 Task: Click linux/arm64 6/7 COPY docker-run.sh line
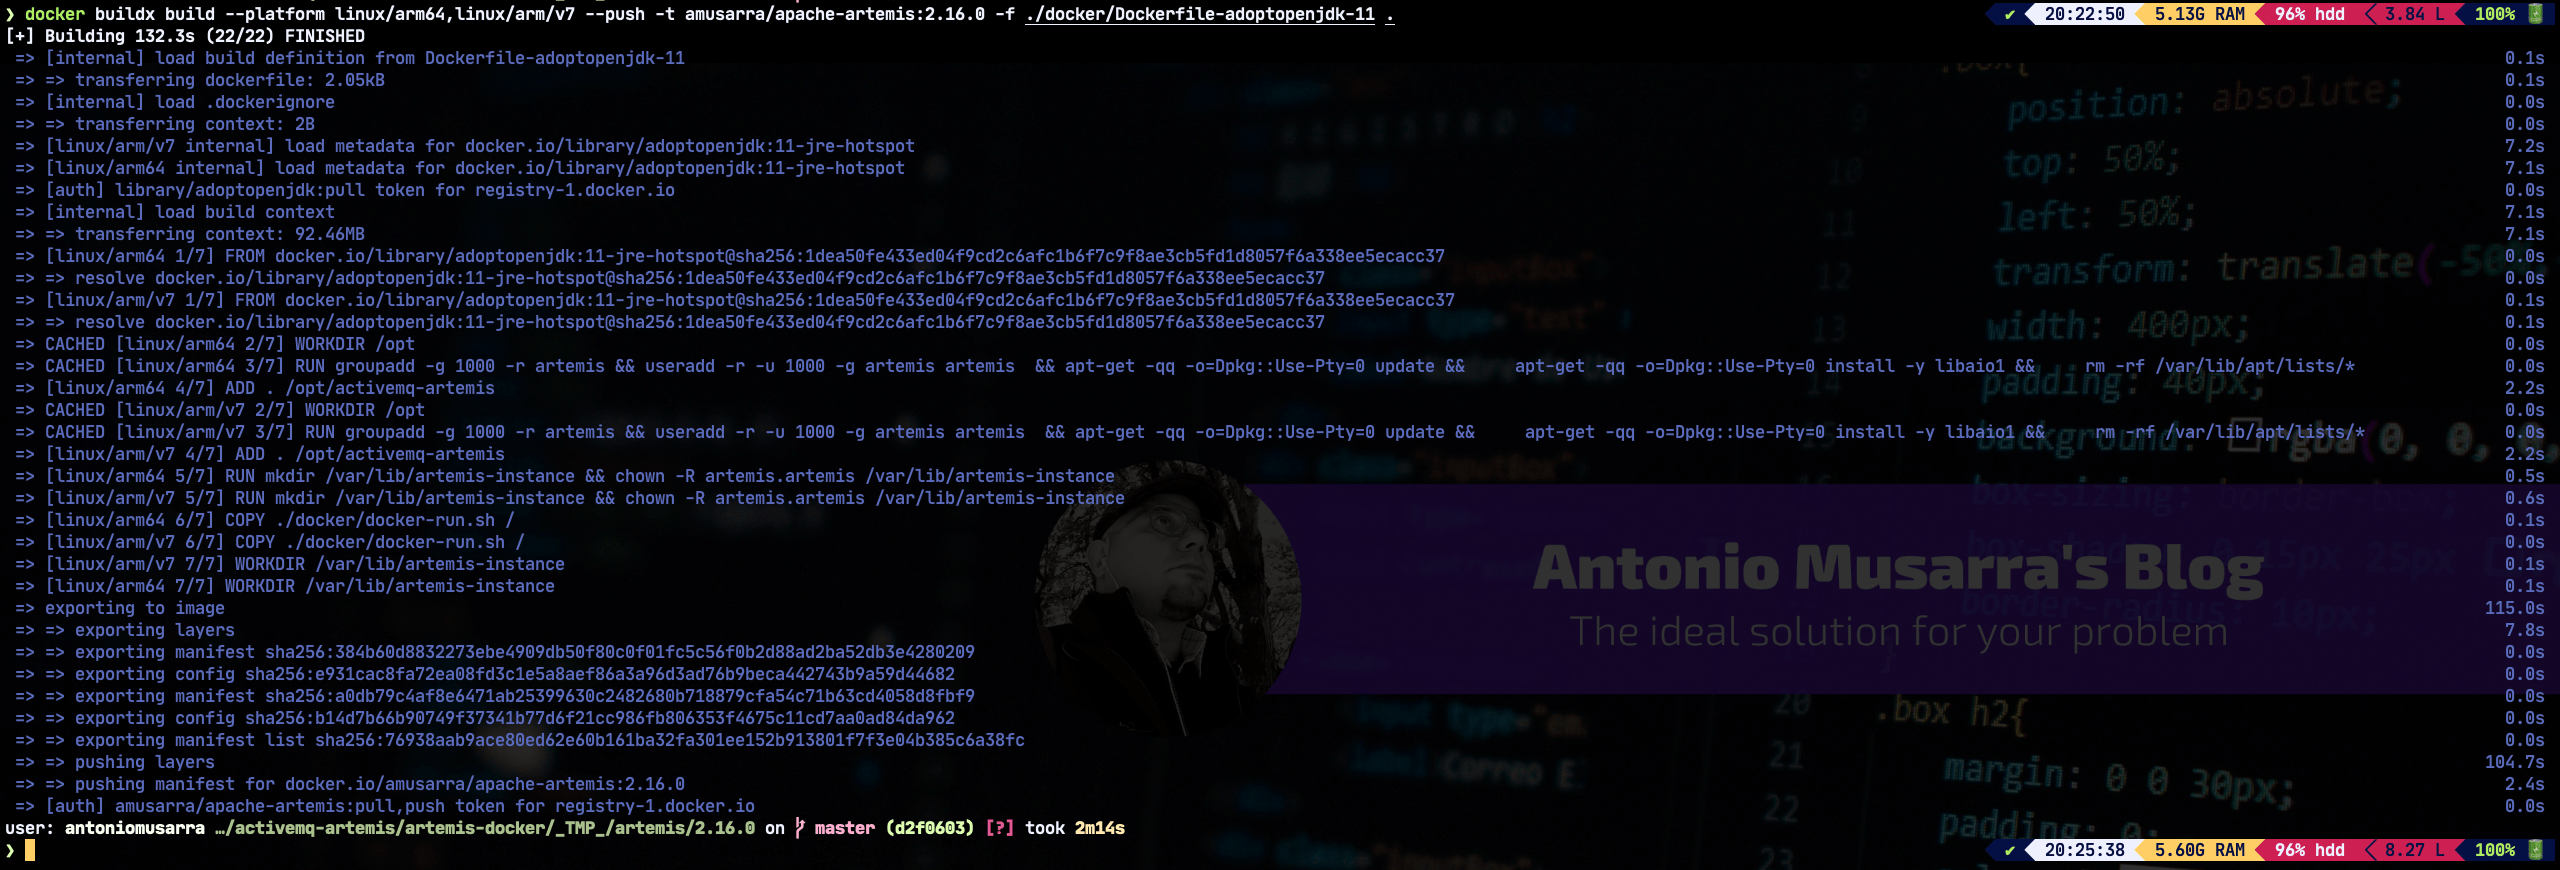coord(265,520)
